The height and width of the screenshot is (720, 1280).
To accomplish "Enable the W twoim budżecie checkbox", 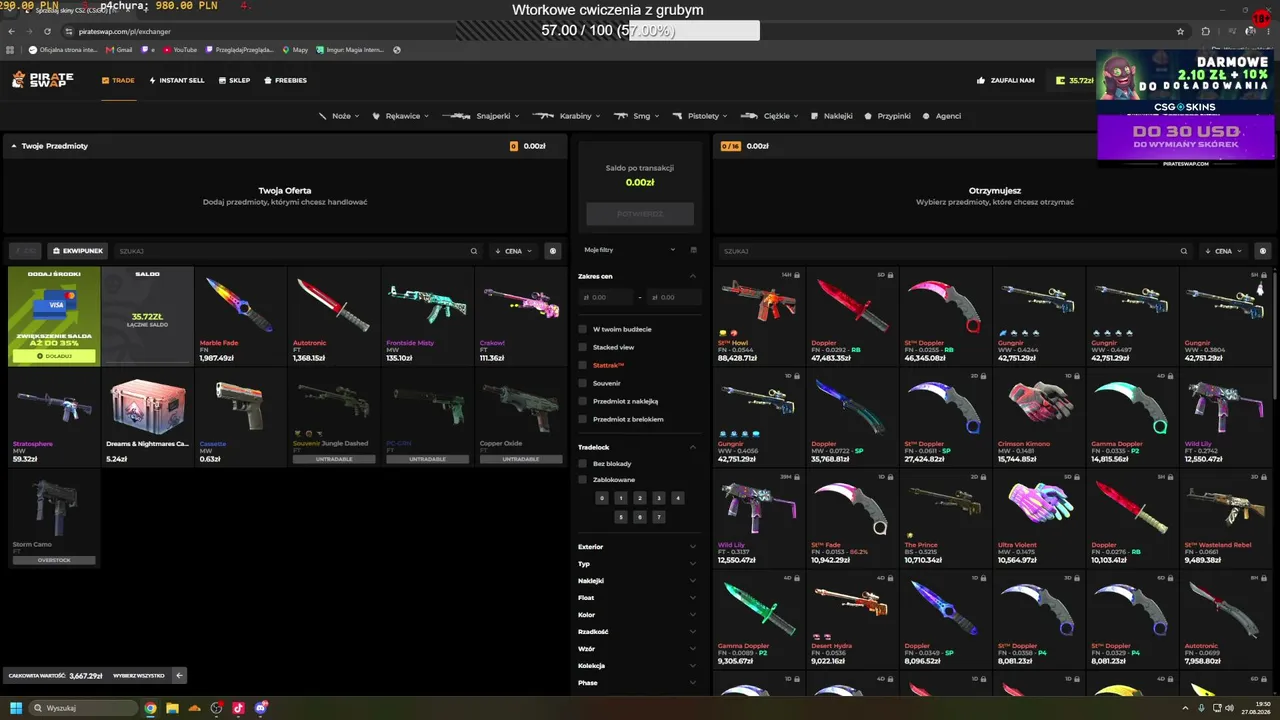I will tap(583, 329).
